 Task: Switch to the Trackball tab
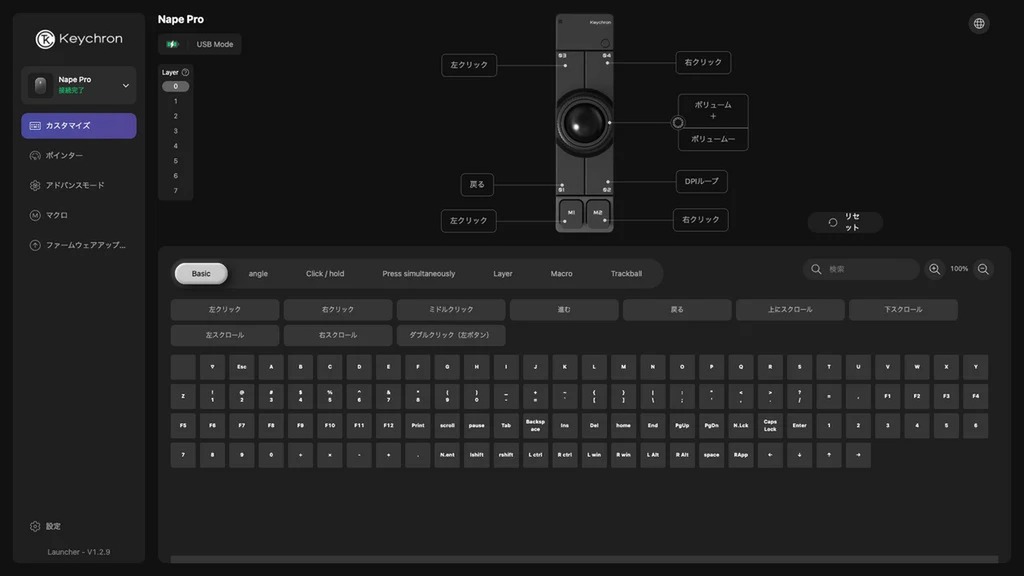[626, 274]
